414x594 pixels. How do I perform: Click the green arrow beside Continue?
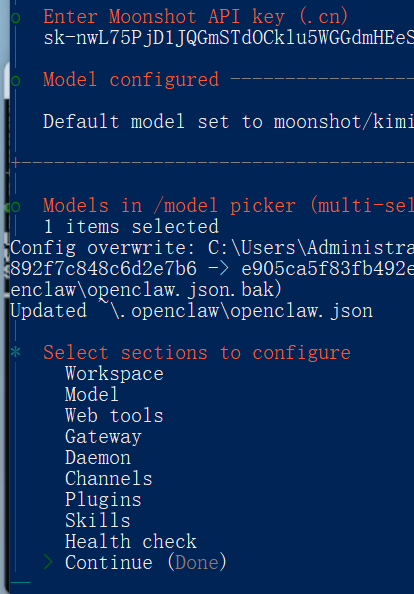tap(48, 562)
